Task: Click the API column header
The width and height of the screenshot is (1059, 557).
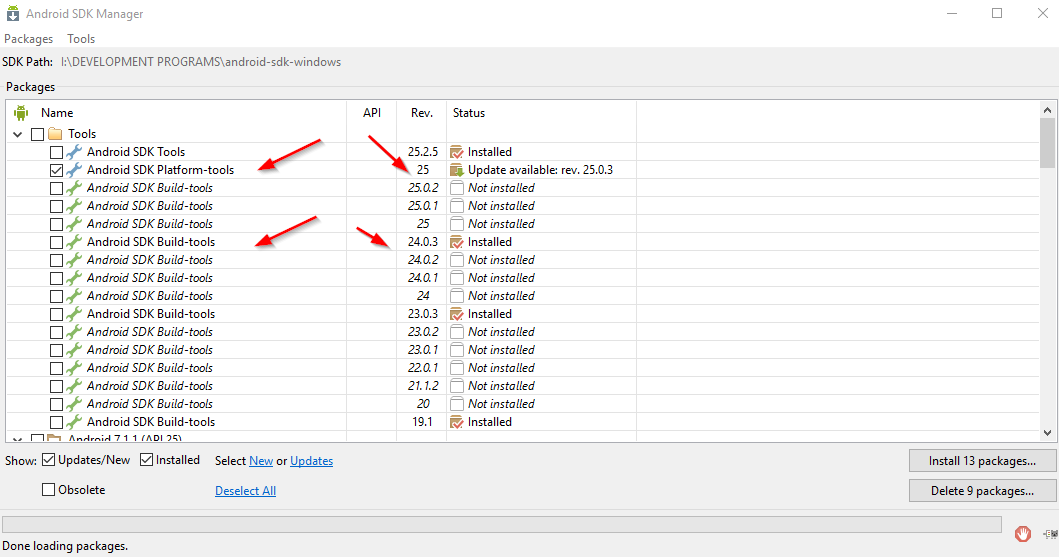Action: [372, 113]
